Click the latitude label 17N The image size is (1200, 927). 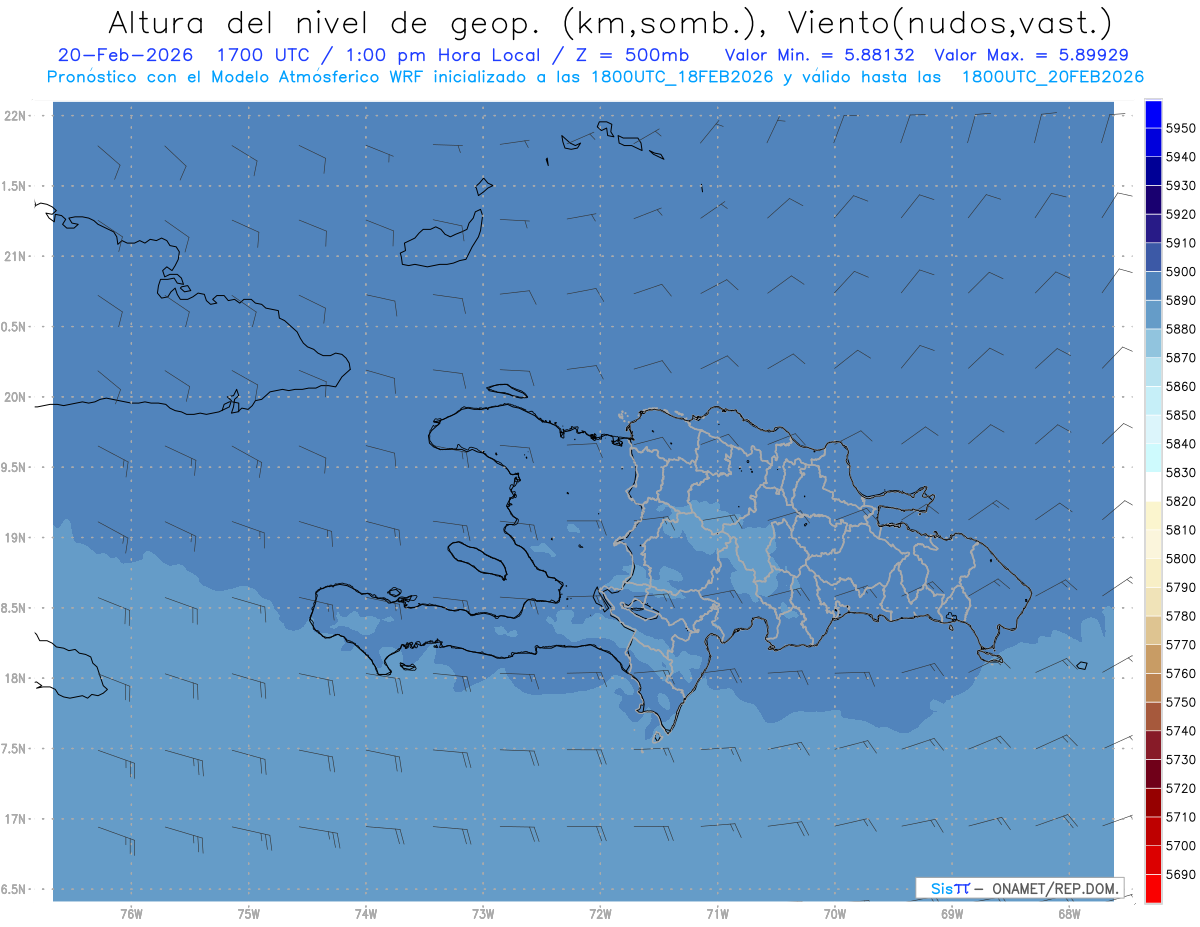(x=15, y=819)
